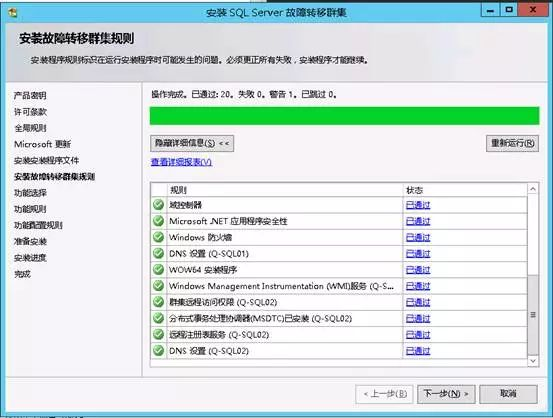Click the passed icon for DNS 设置 (Q-SQL01)

coord(158,253)
